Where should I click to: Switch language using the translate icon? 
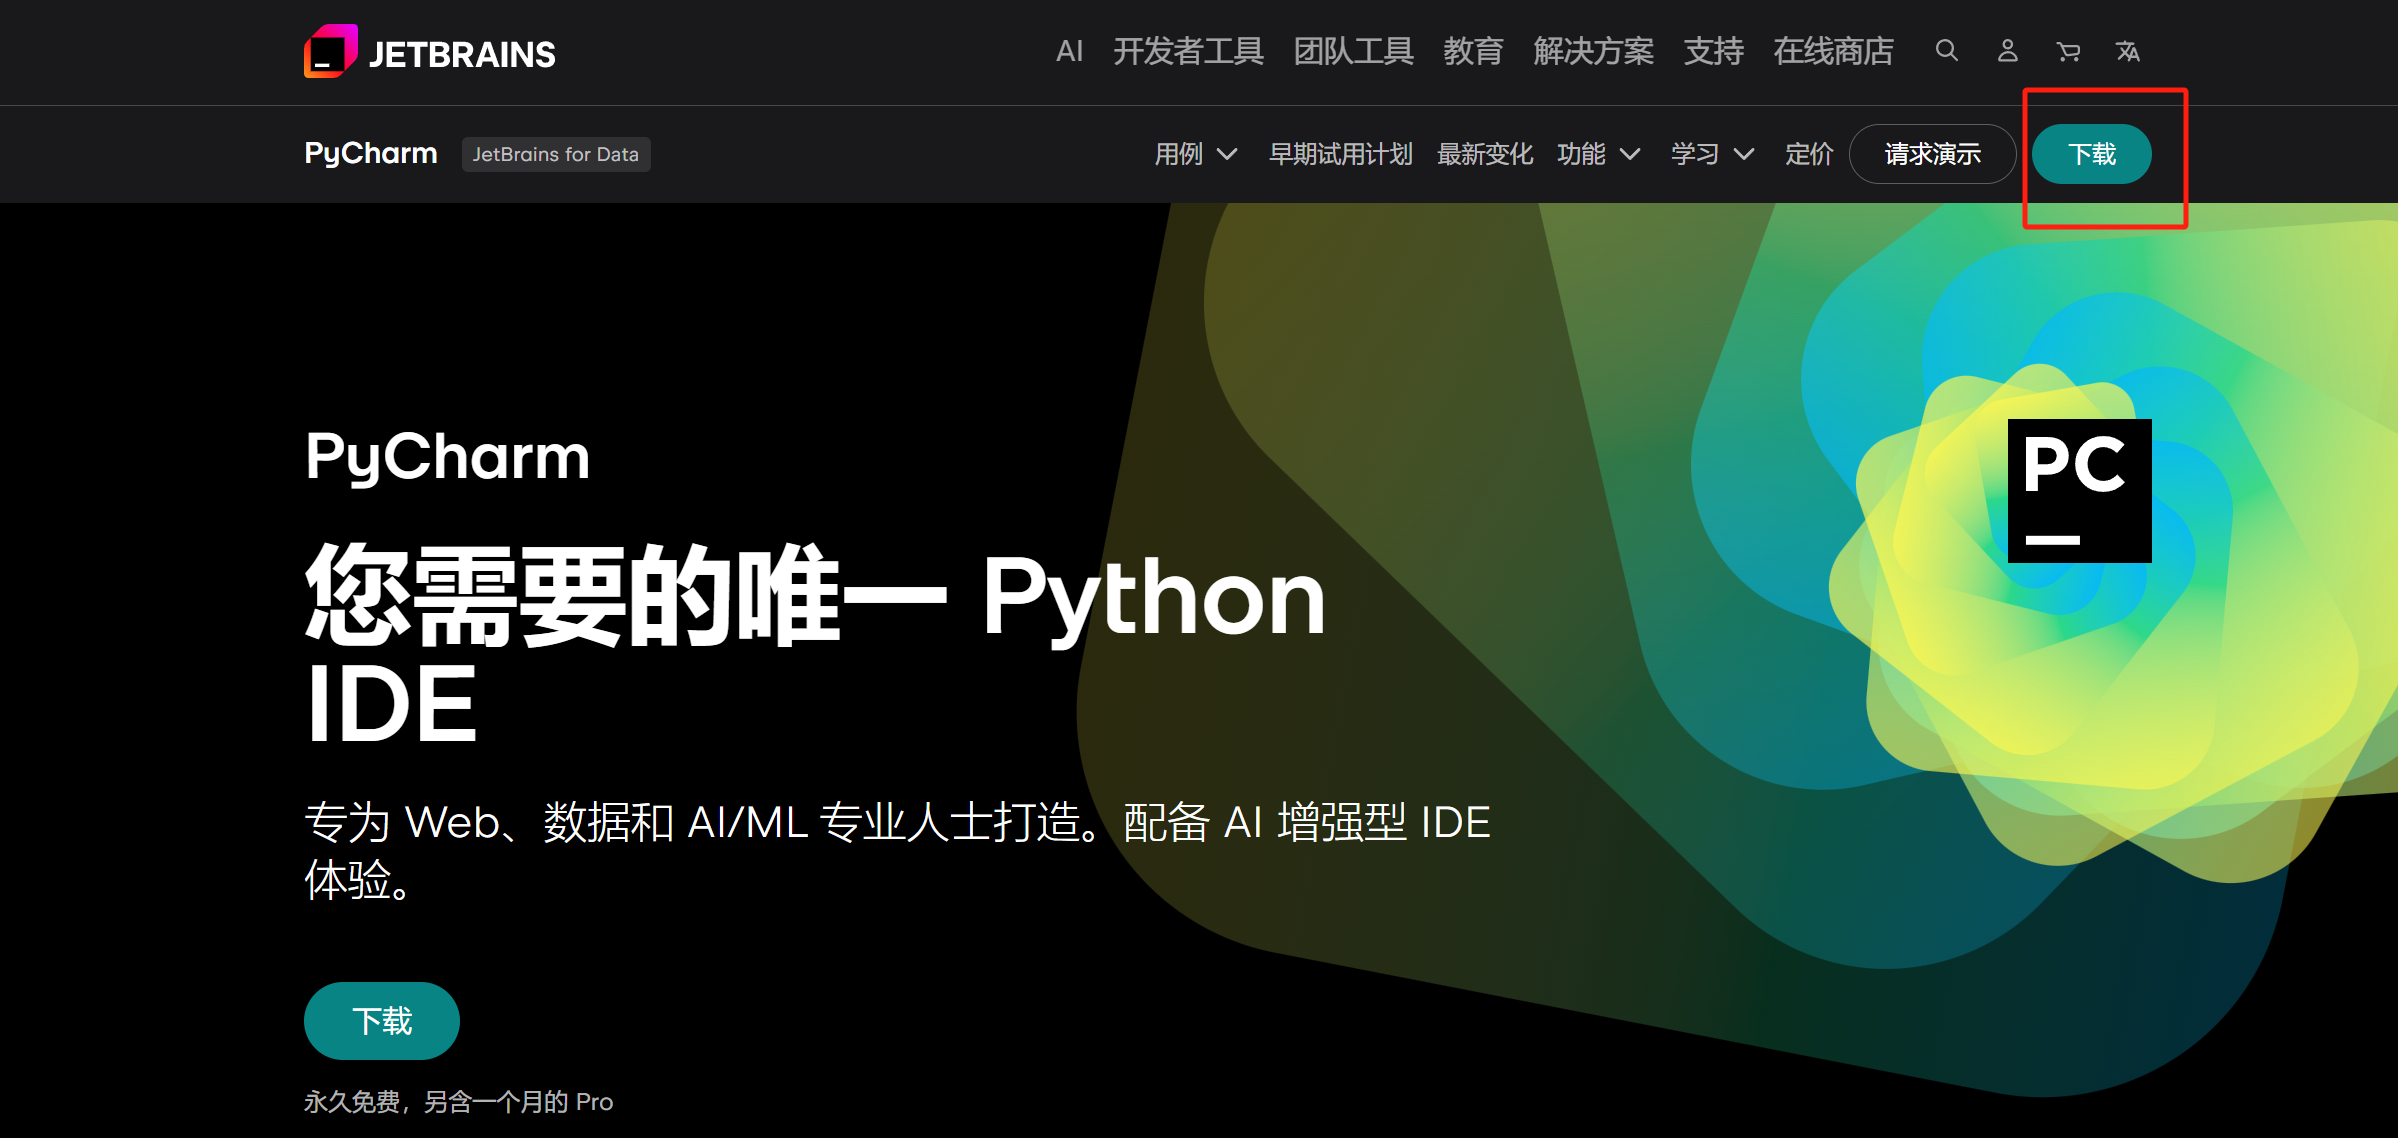[2128, 51]
